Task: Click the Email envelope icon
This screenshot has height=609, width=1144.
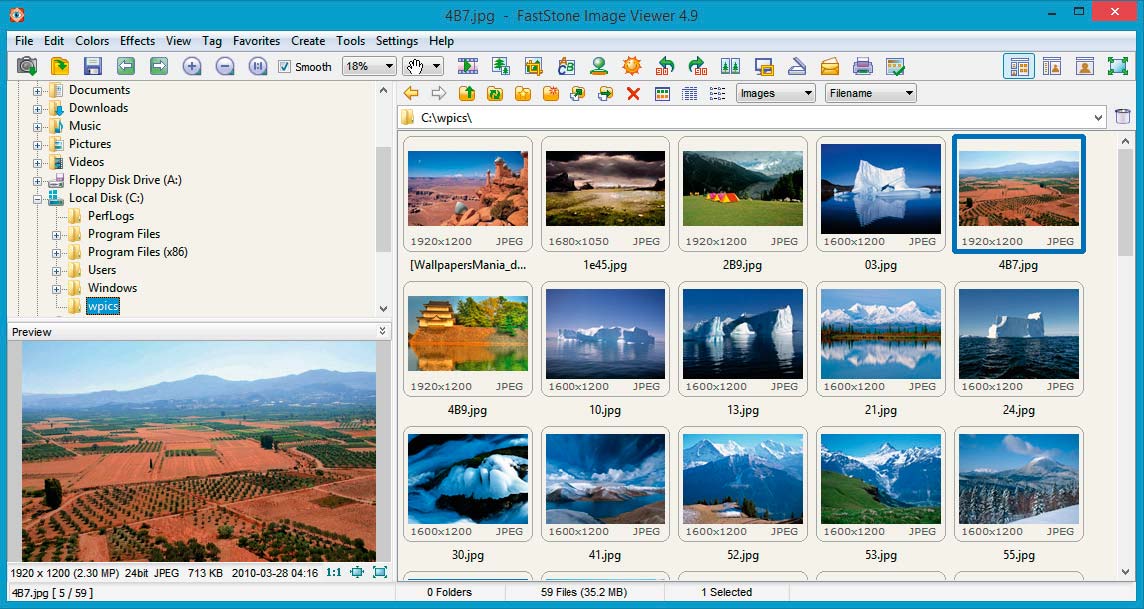Action: 830,66
